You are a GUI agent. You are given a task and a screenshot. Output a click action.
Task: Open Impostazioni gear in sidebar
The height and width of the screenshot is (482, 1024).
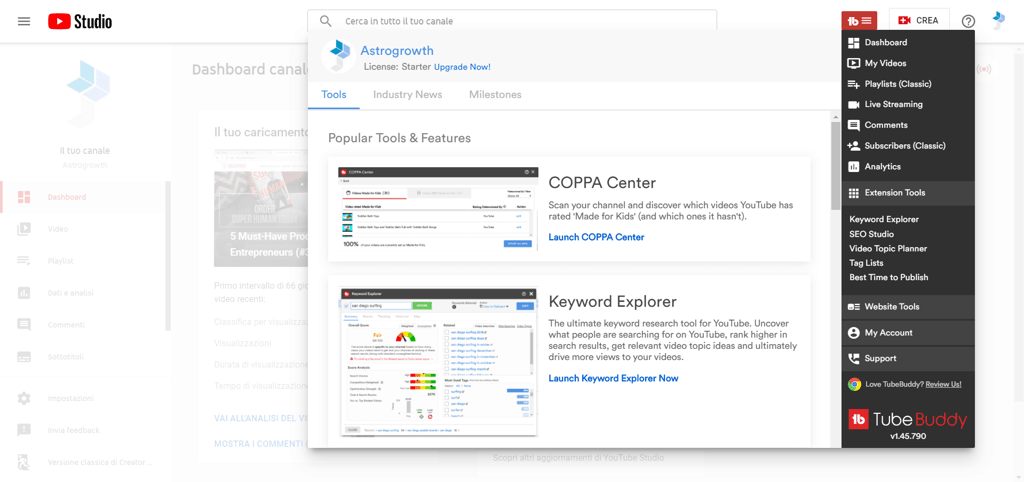(x=24, y=398)
